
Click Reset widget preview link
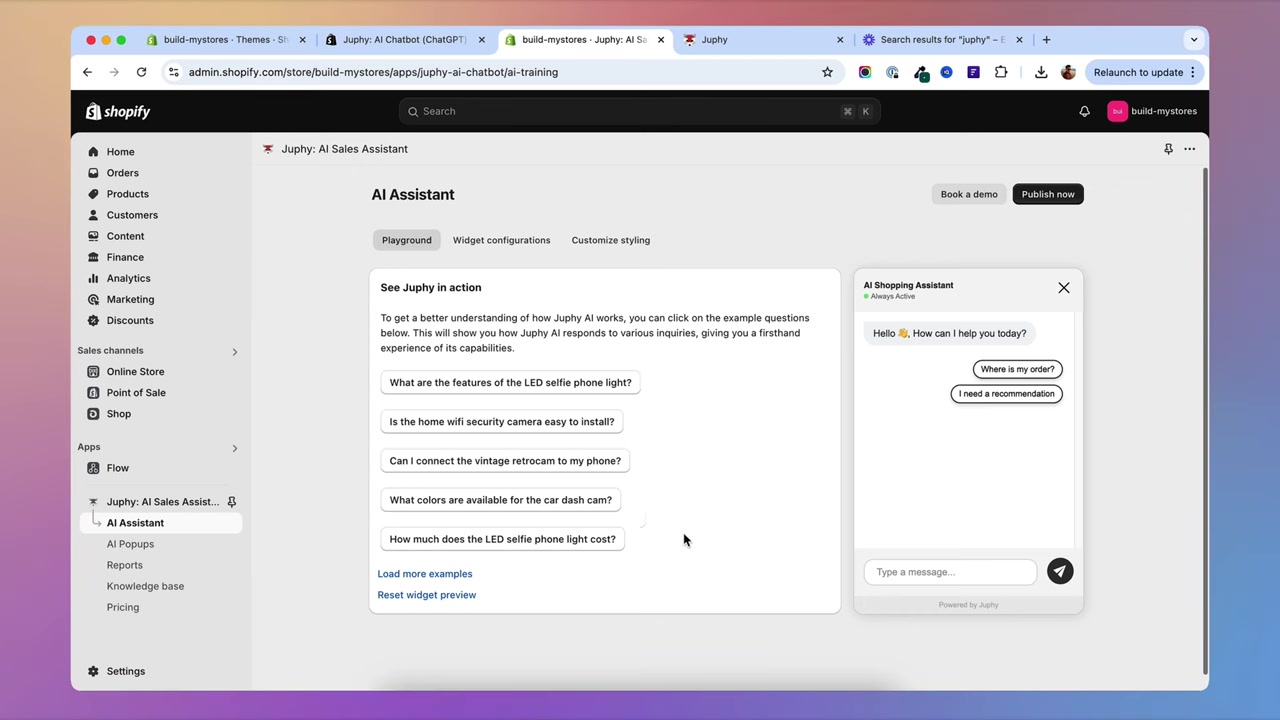click(x=426, y=595)
